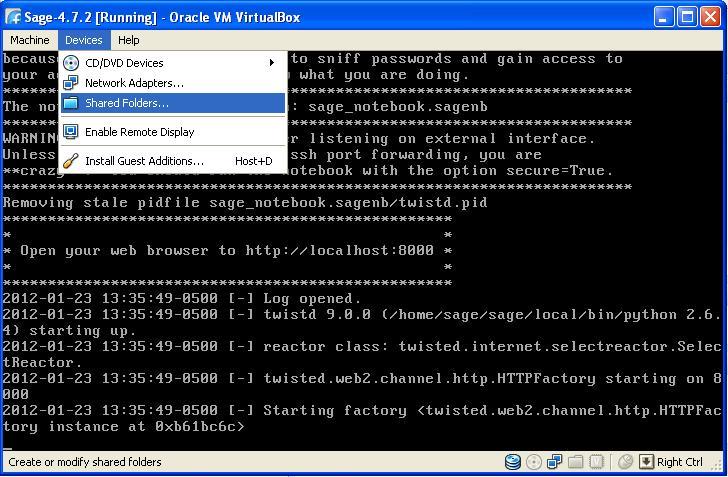Maximize the VirtualBox VM window
Image resolution: width=728 pixels, height=477 pixels.
pyautogui.click(x=687, y=17)
